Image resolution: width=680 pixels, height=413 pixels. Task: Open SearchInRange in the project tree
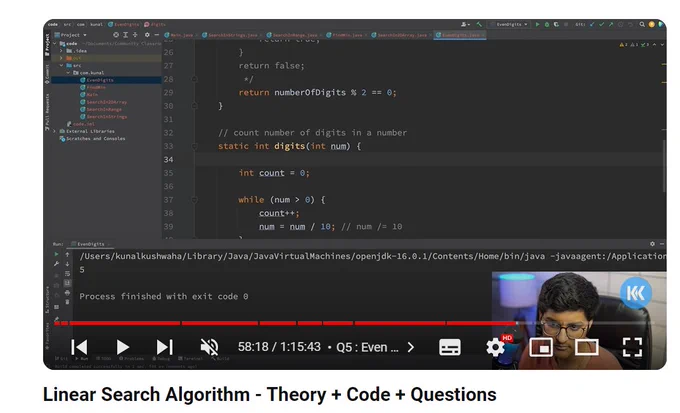tap(101, 109)
